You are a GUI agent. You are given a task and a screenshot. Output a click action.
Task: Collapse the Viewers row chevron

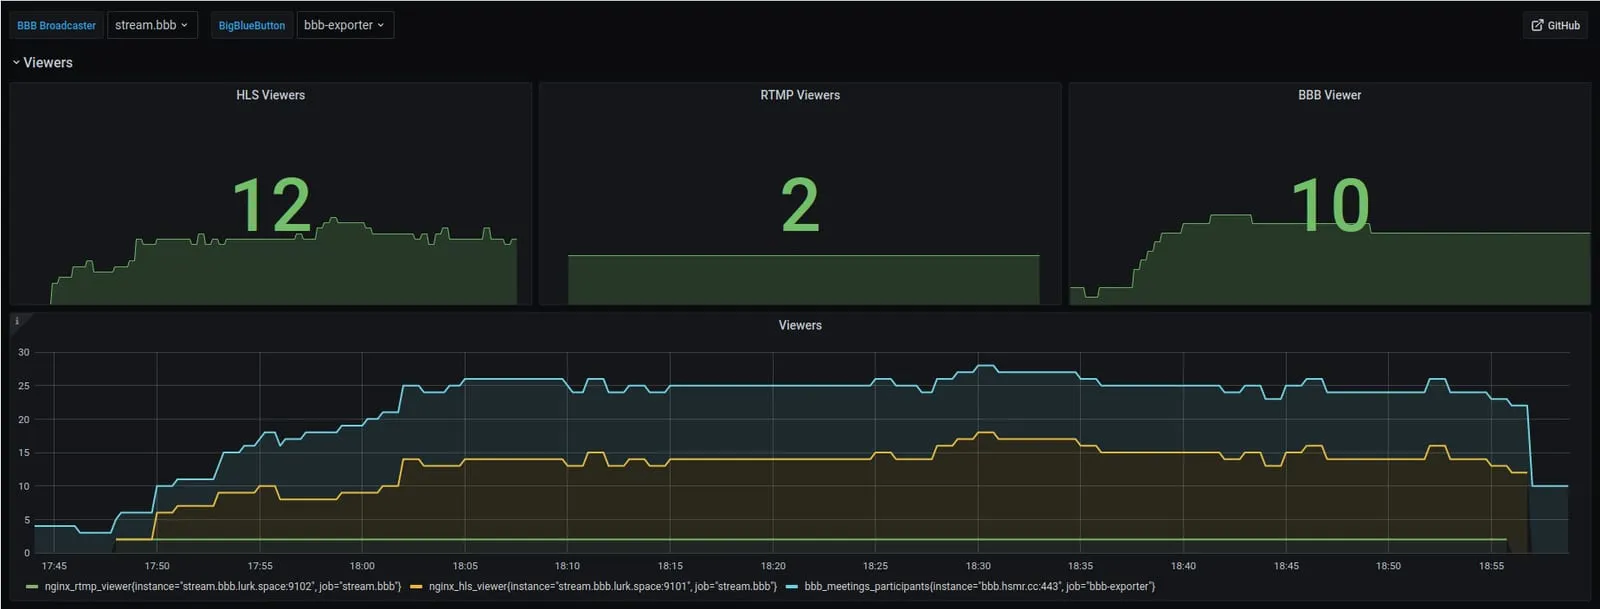[16, 62]
